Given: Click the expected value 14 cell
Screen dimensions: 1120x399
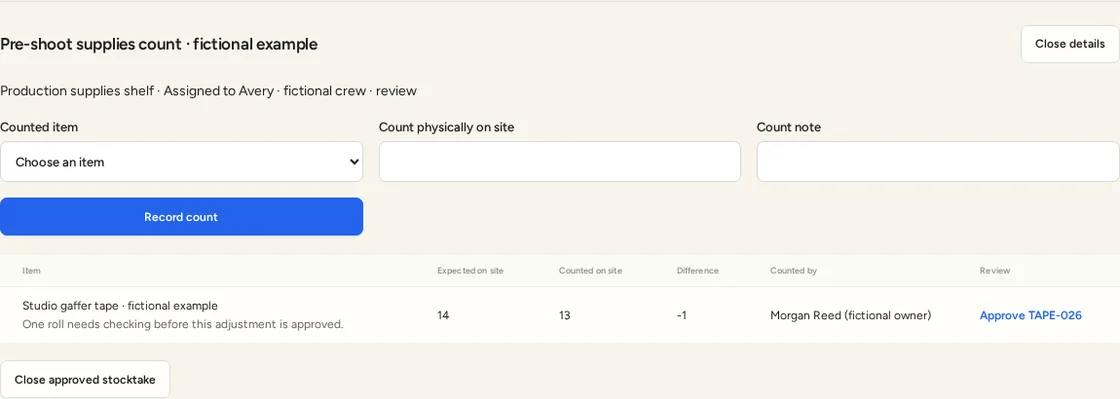Looking at the screenshot, I should 444,315.
